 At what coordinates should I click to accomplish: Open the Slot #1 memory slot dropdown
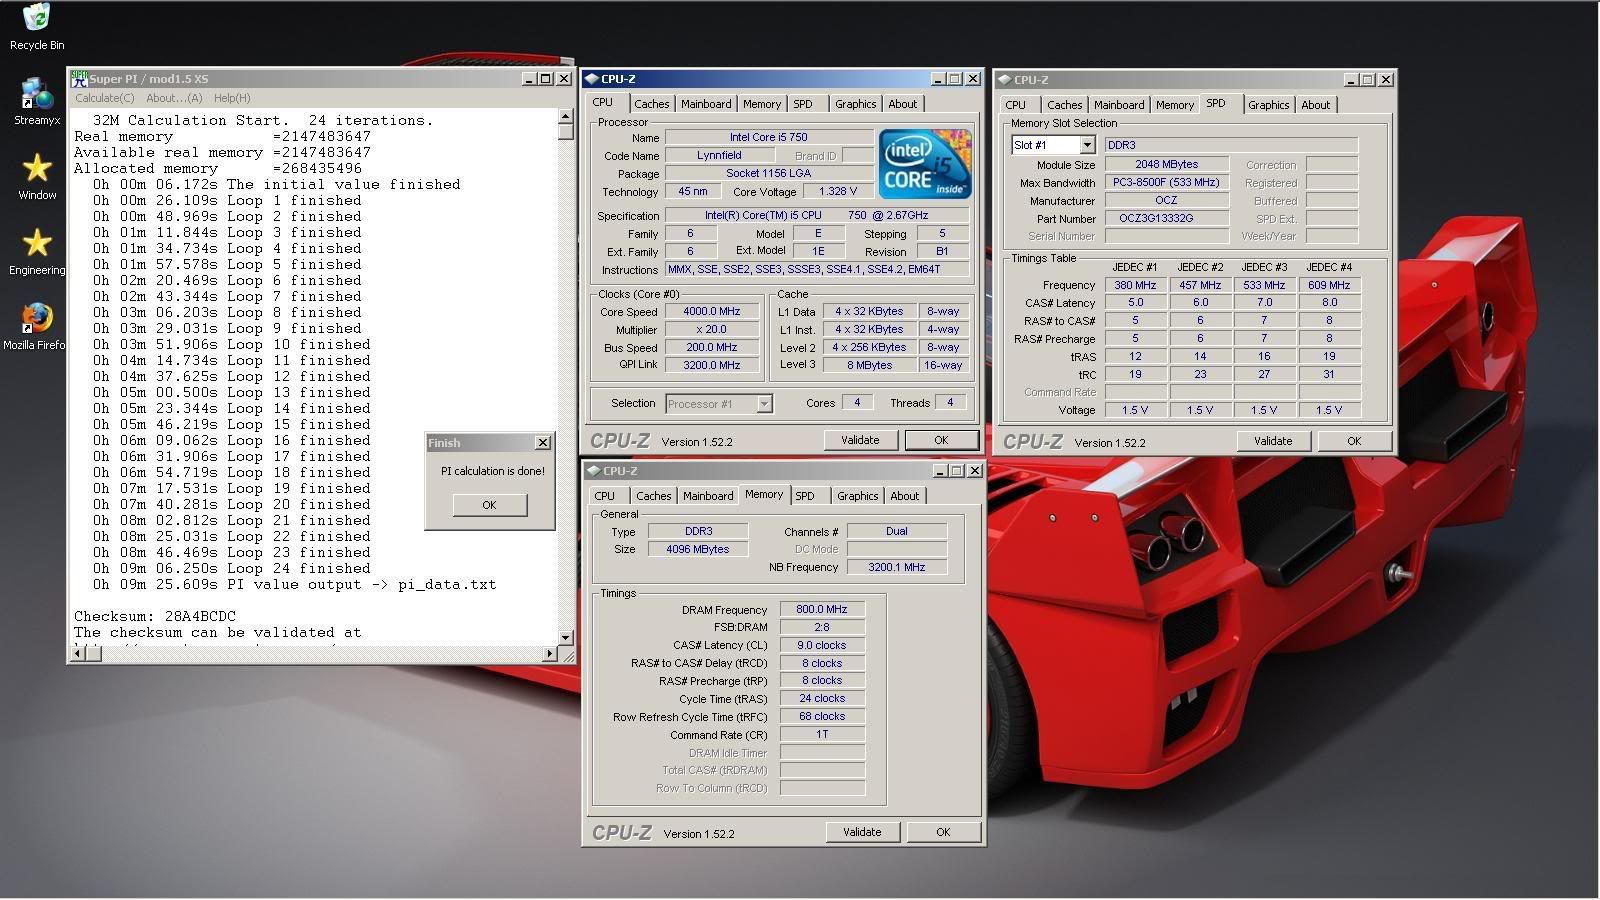(1086, 146)
